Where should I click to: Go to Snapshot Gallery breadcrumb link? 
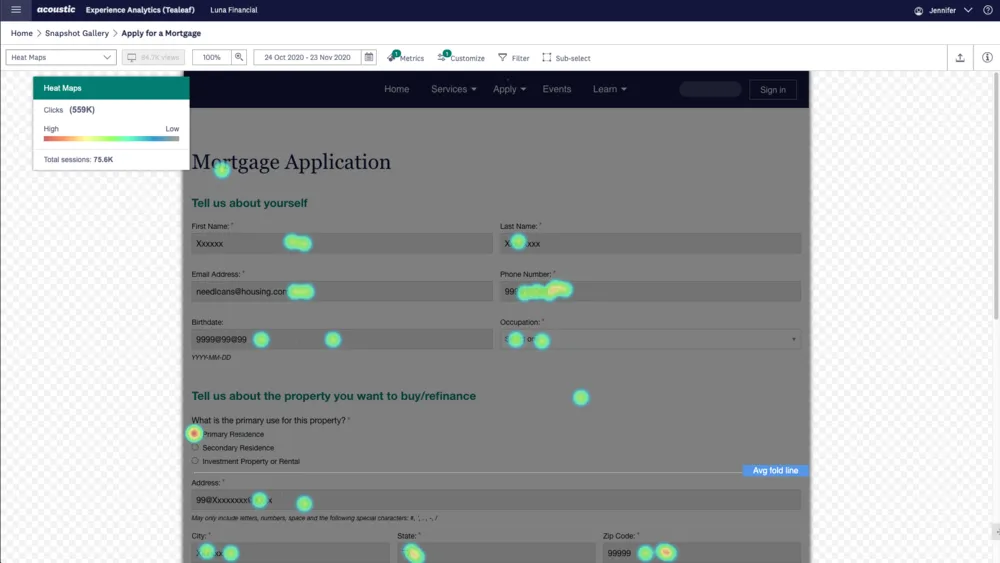77,34
